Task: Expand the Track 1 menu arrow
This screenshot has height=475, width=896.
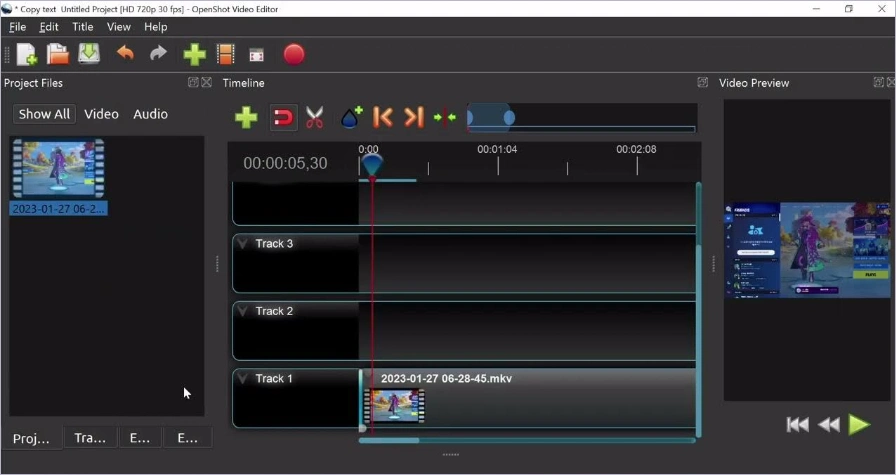Action: (x=242, y=378)
